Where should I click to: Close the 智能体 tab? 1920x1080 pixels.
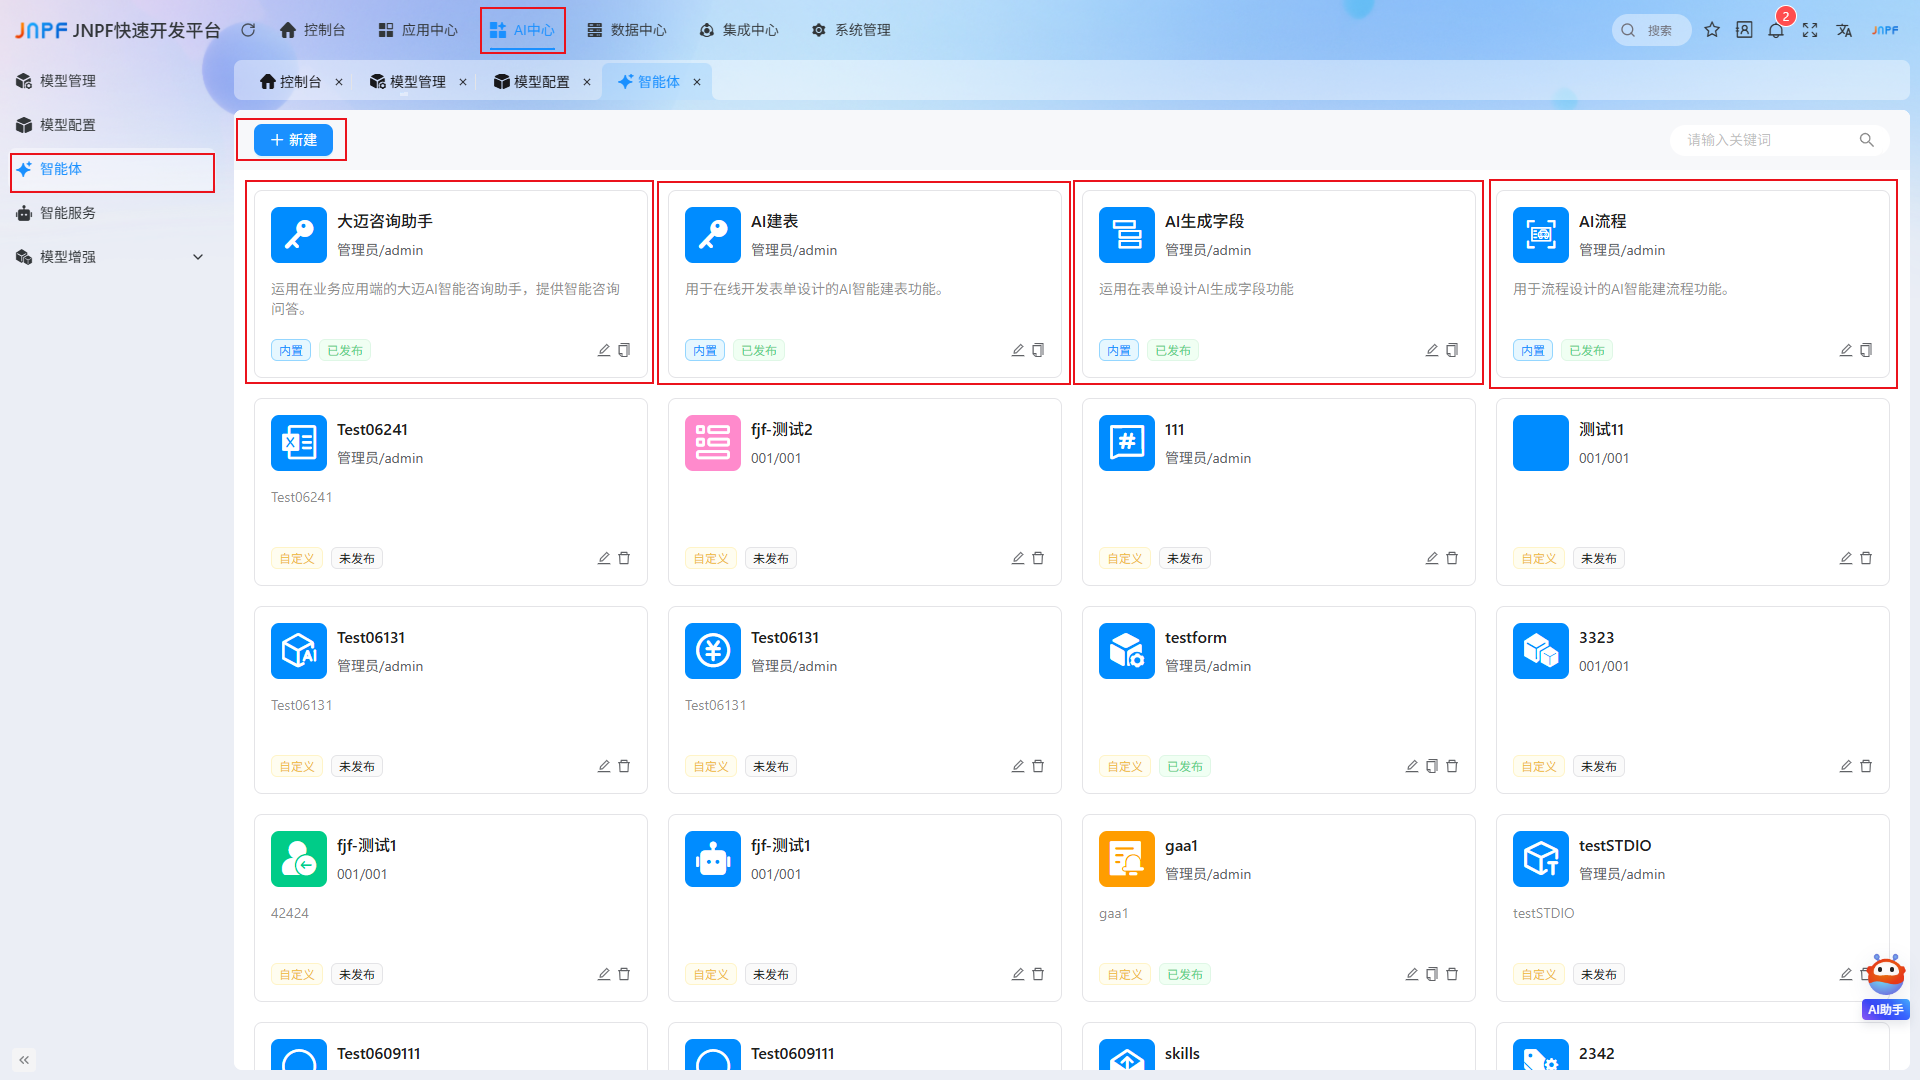pyautogui.click(x=697, y=82)
